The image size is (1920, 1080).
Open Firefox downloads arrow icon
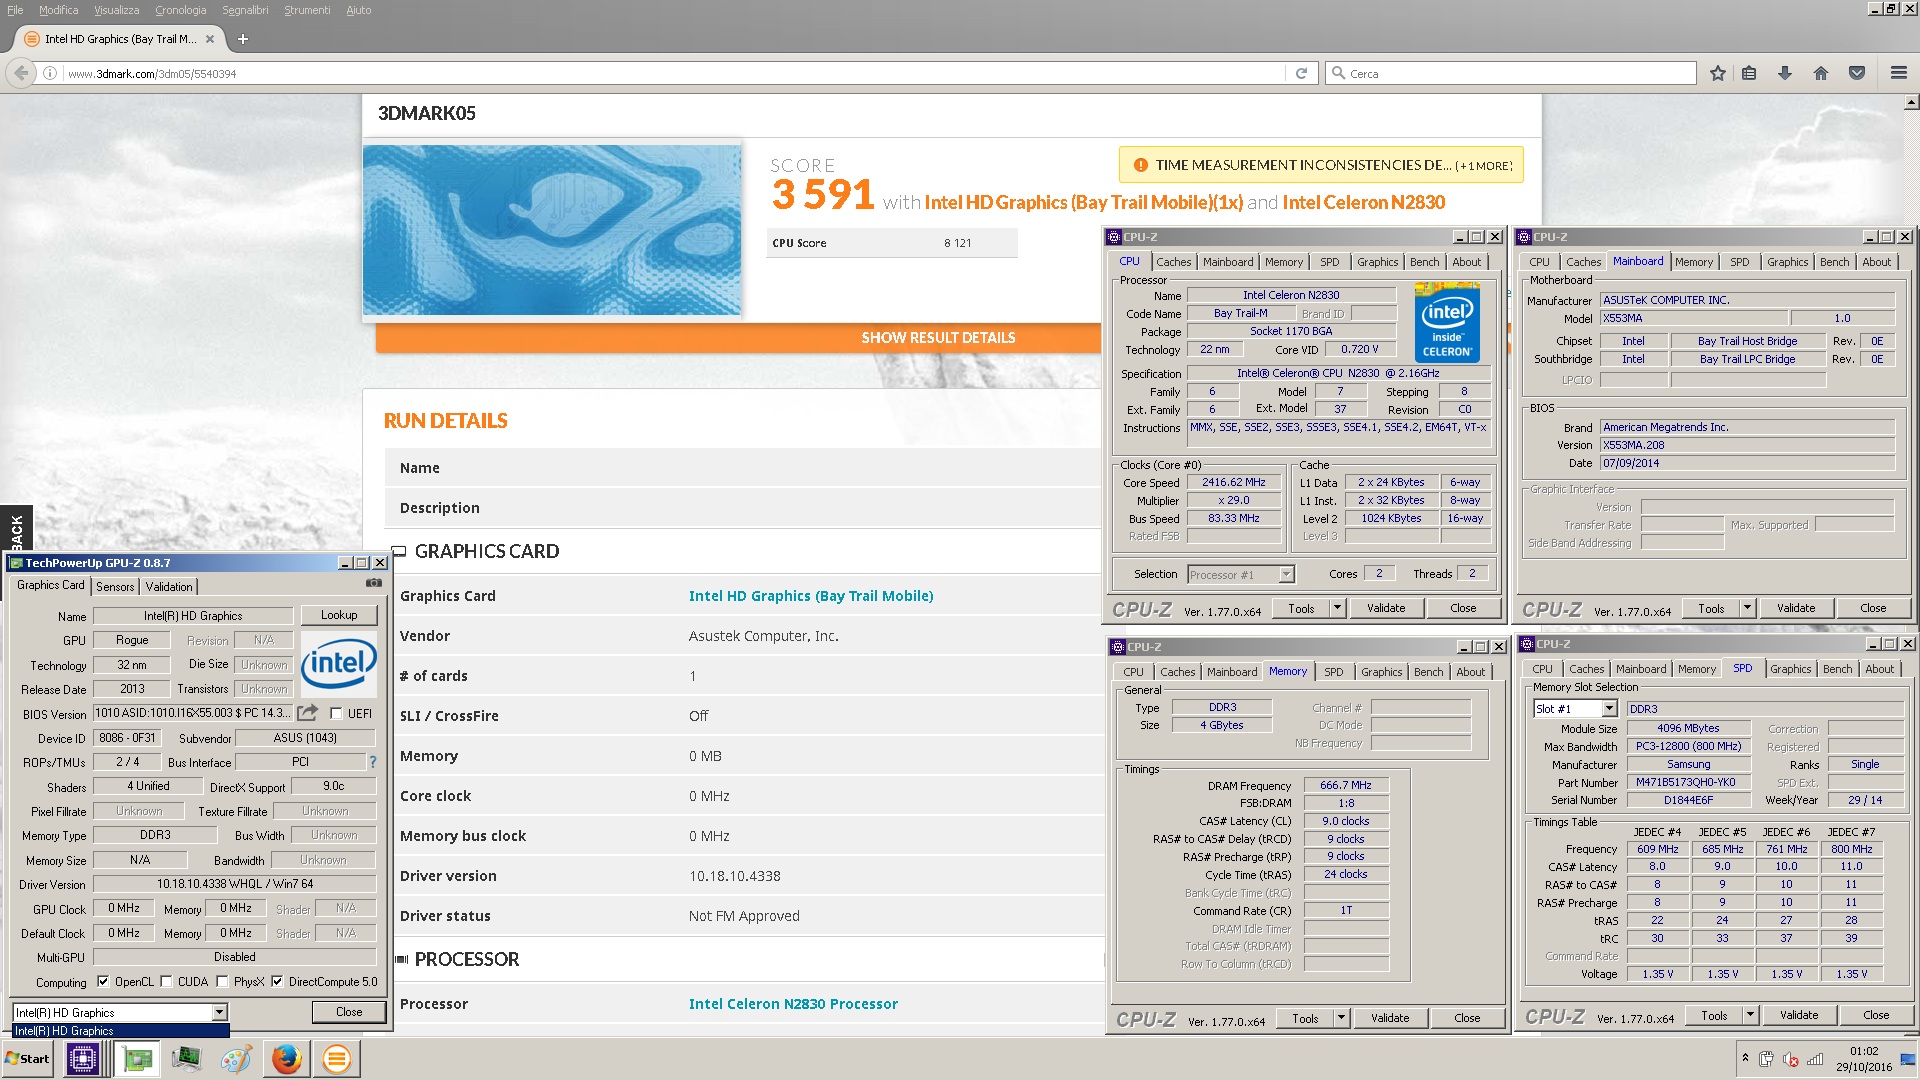(x=1784, y=73)
